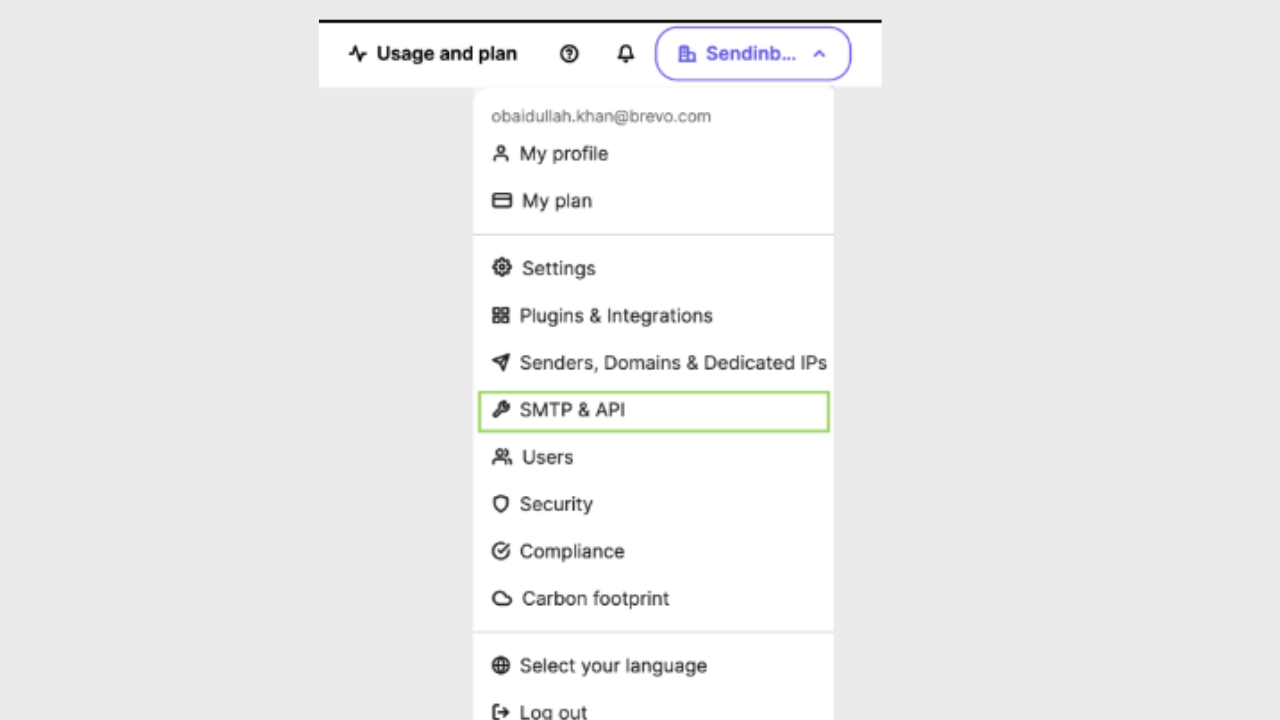This screenshot has width=1280, height=720.
Task: Click the help question mark icon
Action: [x=569, y=54]
